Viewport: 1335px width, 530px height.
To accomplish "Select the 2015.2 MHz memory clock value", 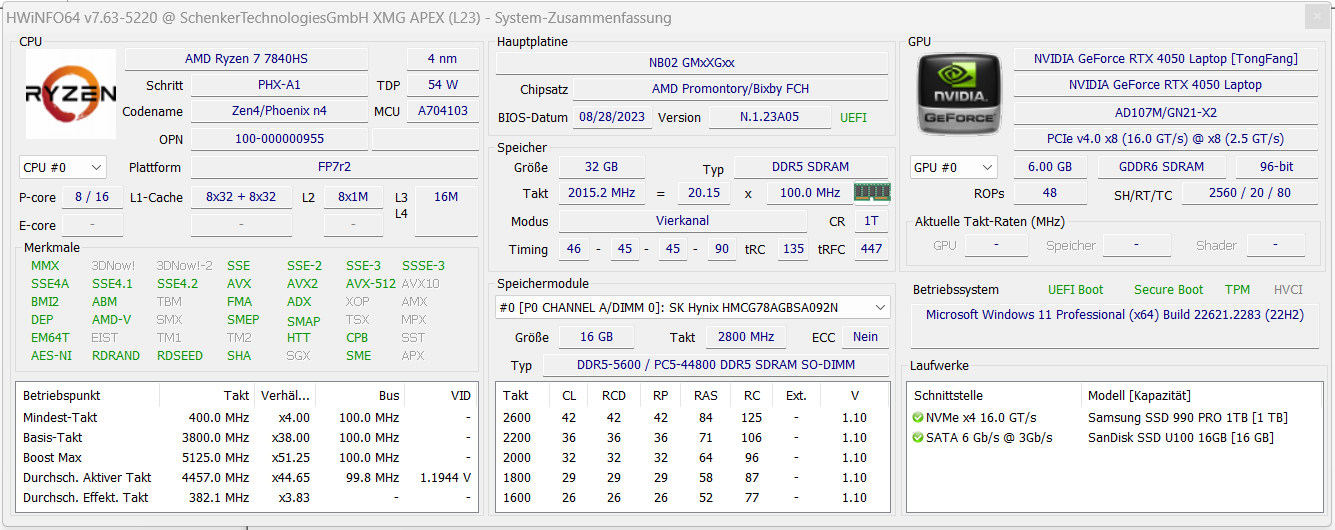I will tap(601, 193).
